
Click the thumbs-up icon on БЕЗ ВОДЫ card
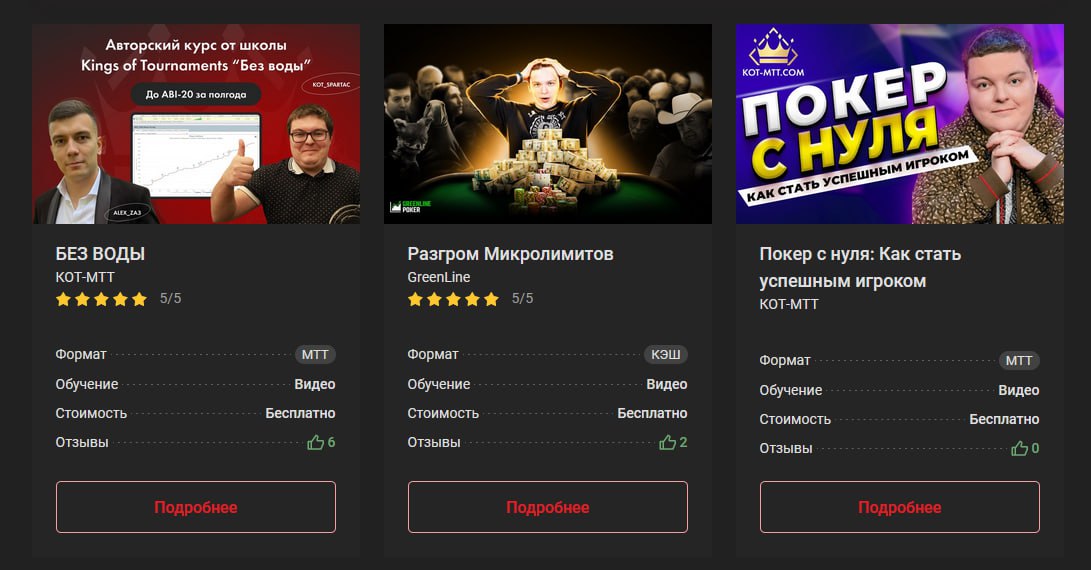(x=315, y=442)
